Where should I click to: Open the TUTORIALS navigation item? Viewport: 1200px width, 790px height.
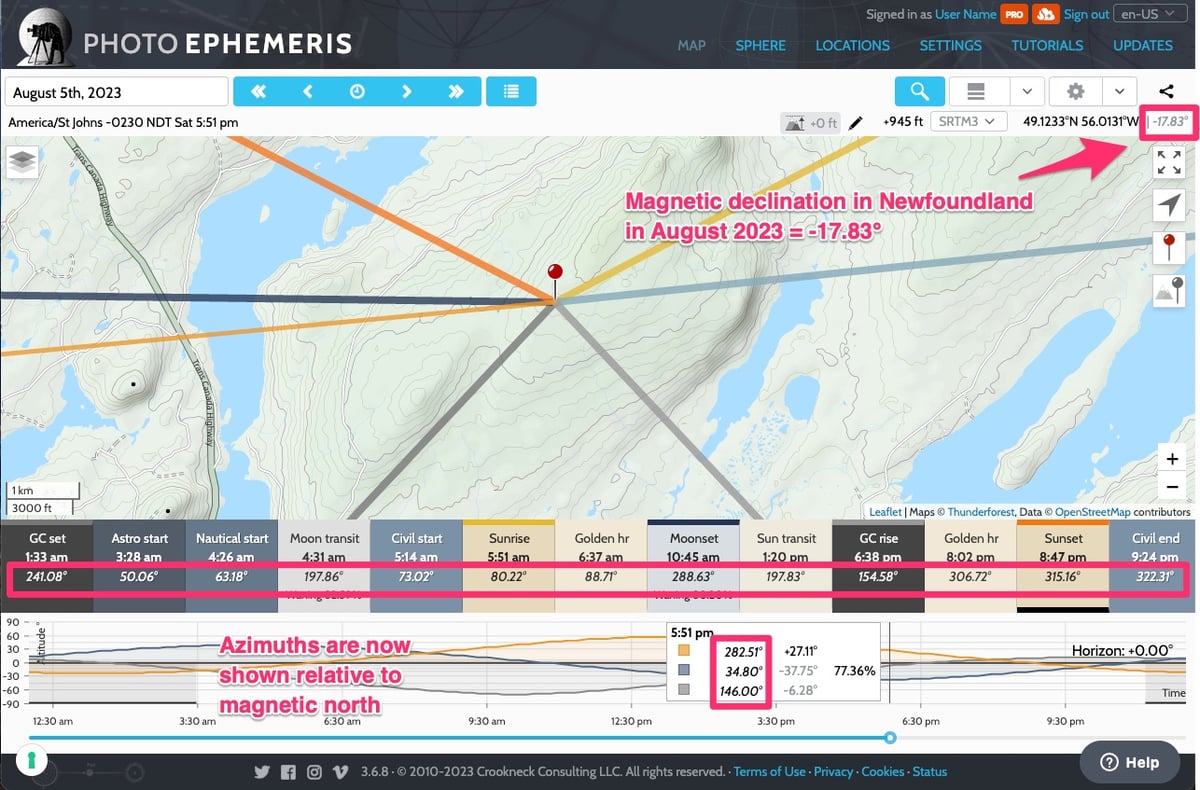click(x=1047, y=45)
